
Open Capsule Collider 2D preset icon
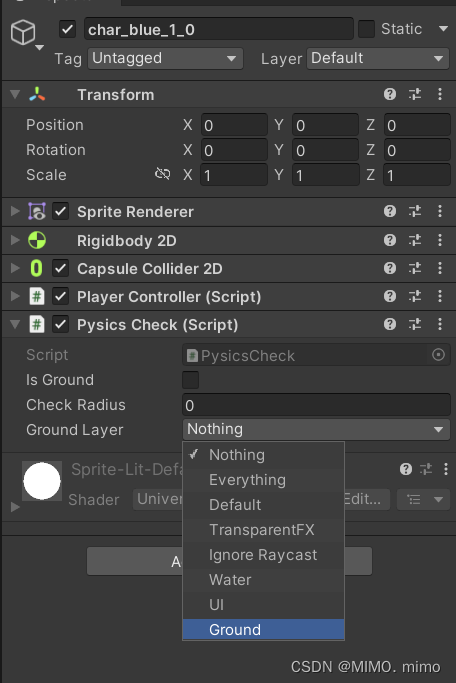(415, 268)
